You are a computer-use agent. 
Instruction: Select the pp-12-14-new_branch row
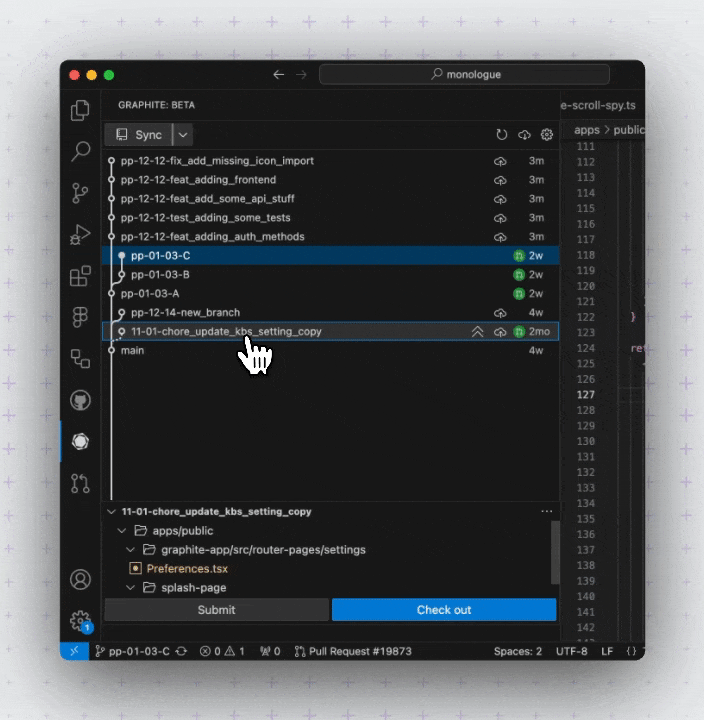point(331,313)
